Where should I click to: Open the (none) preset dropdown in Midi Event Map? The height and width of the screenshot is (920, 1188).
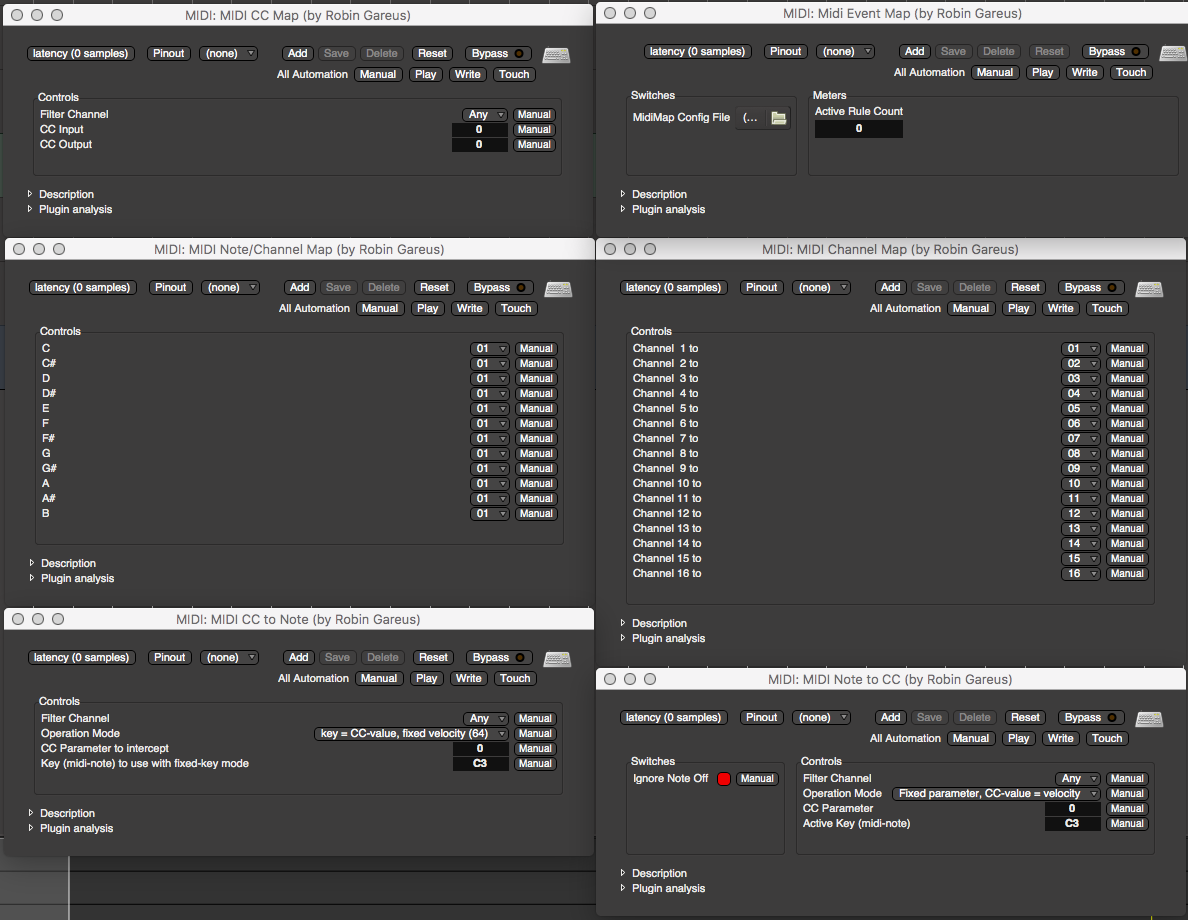[x=845, y=51]
